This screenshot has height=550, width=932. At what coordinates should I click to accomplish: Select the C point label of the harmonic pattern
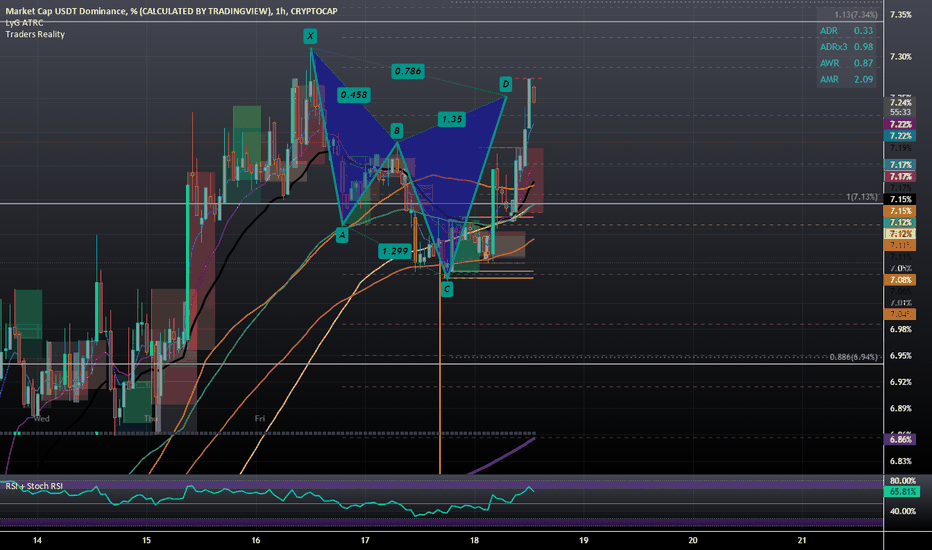(446, 290)
